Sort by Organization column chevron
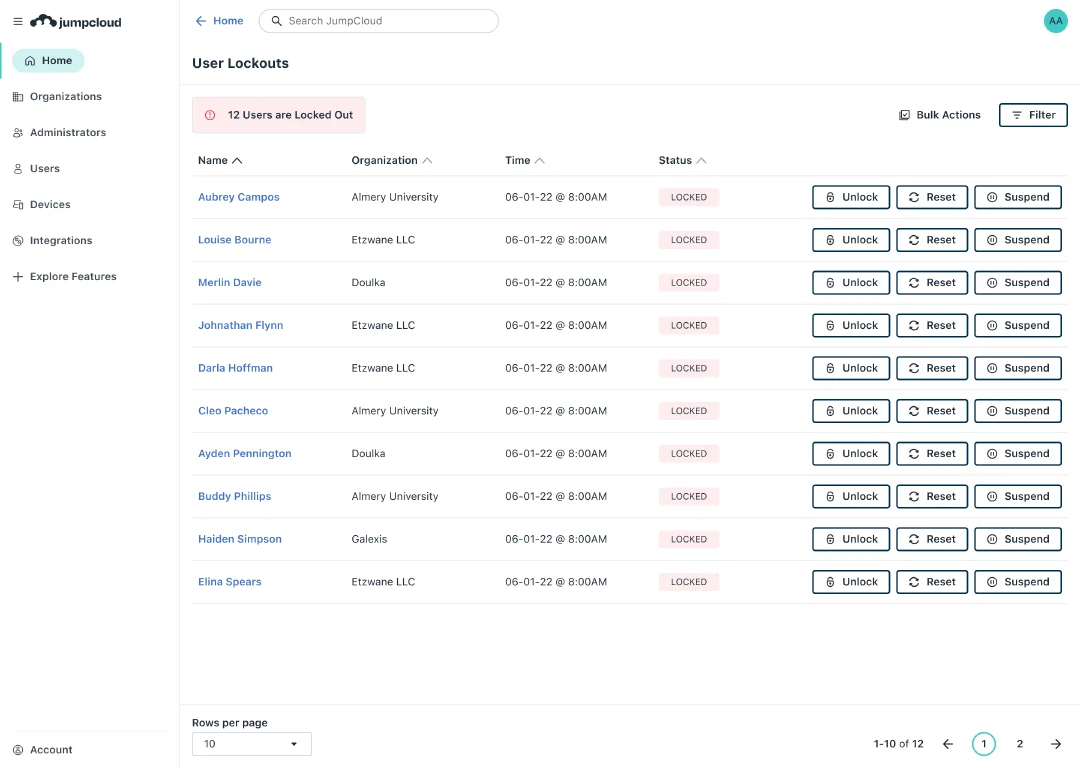The image size is (1080, 768). click(427, 160)
